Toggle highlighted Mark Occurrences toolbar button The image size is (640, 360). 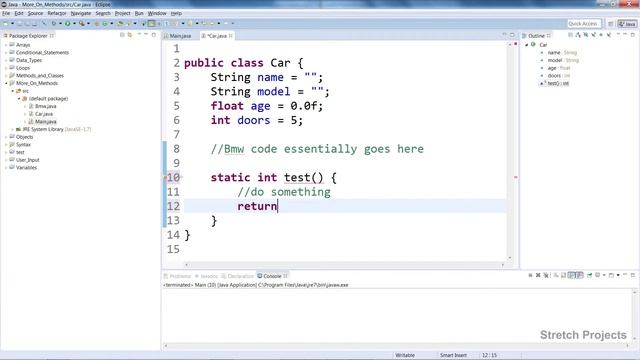pos(151,24)
